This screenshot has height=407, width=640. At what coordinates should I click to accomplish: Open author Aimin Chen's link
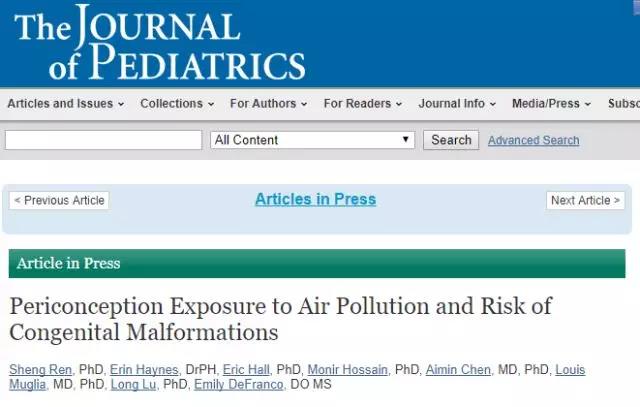458,369
